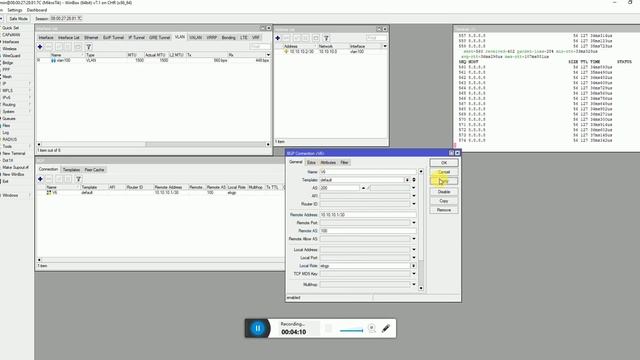Expand AFI field in BGP dialog
This screenshot has width=640, height=360.
click(413, 196)
